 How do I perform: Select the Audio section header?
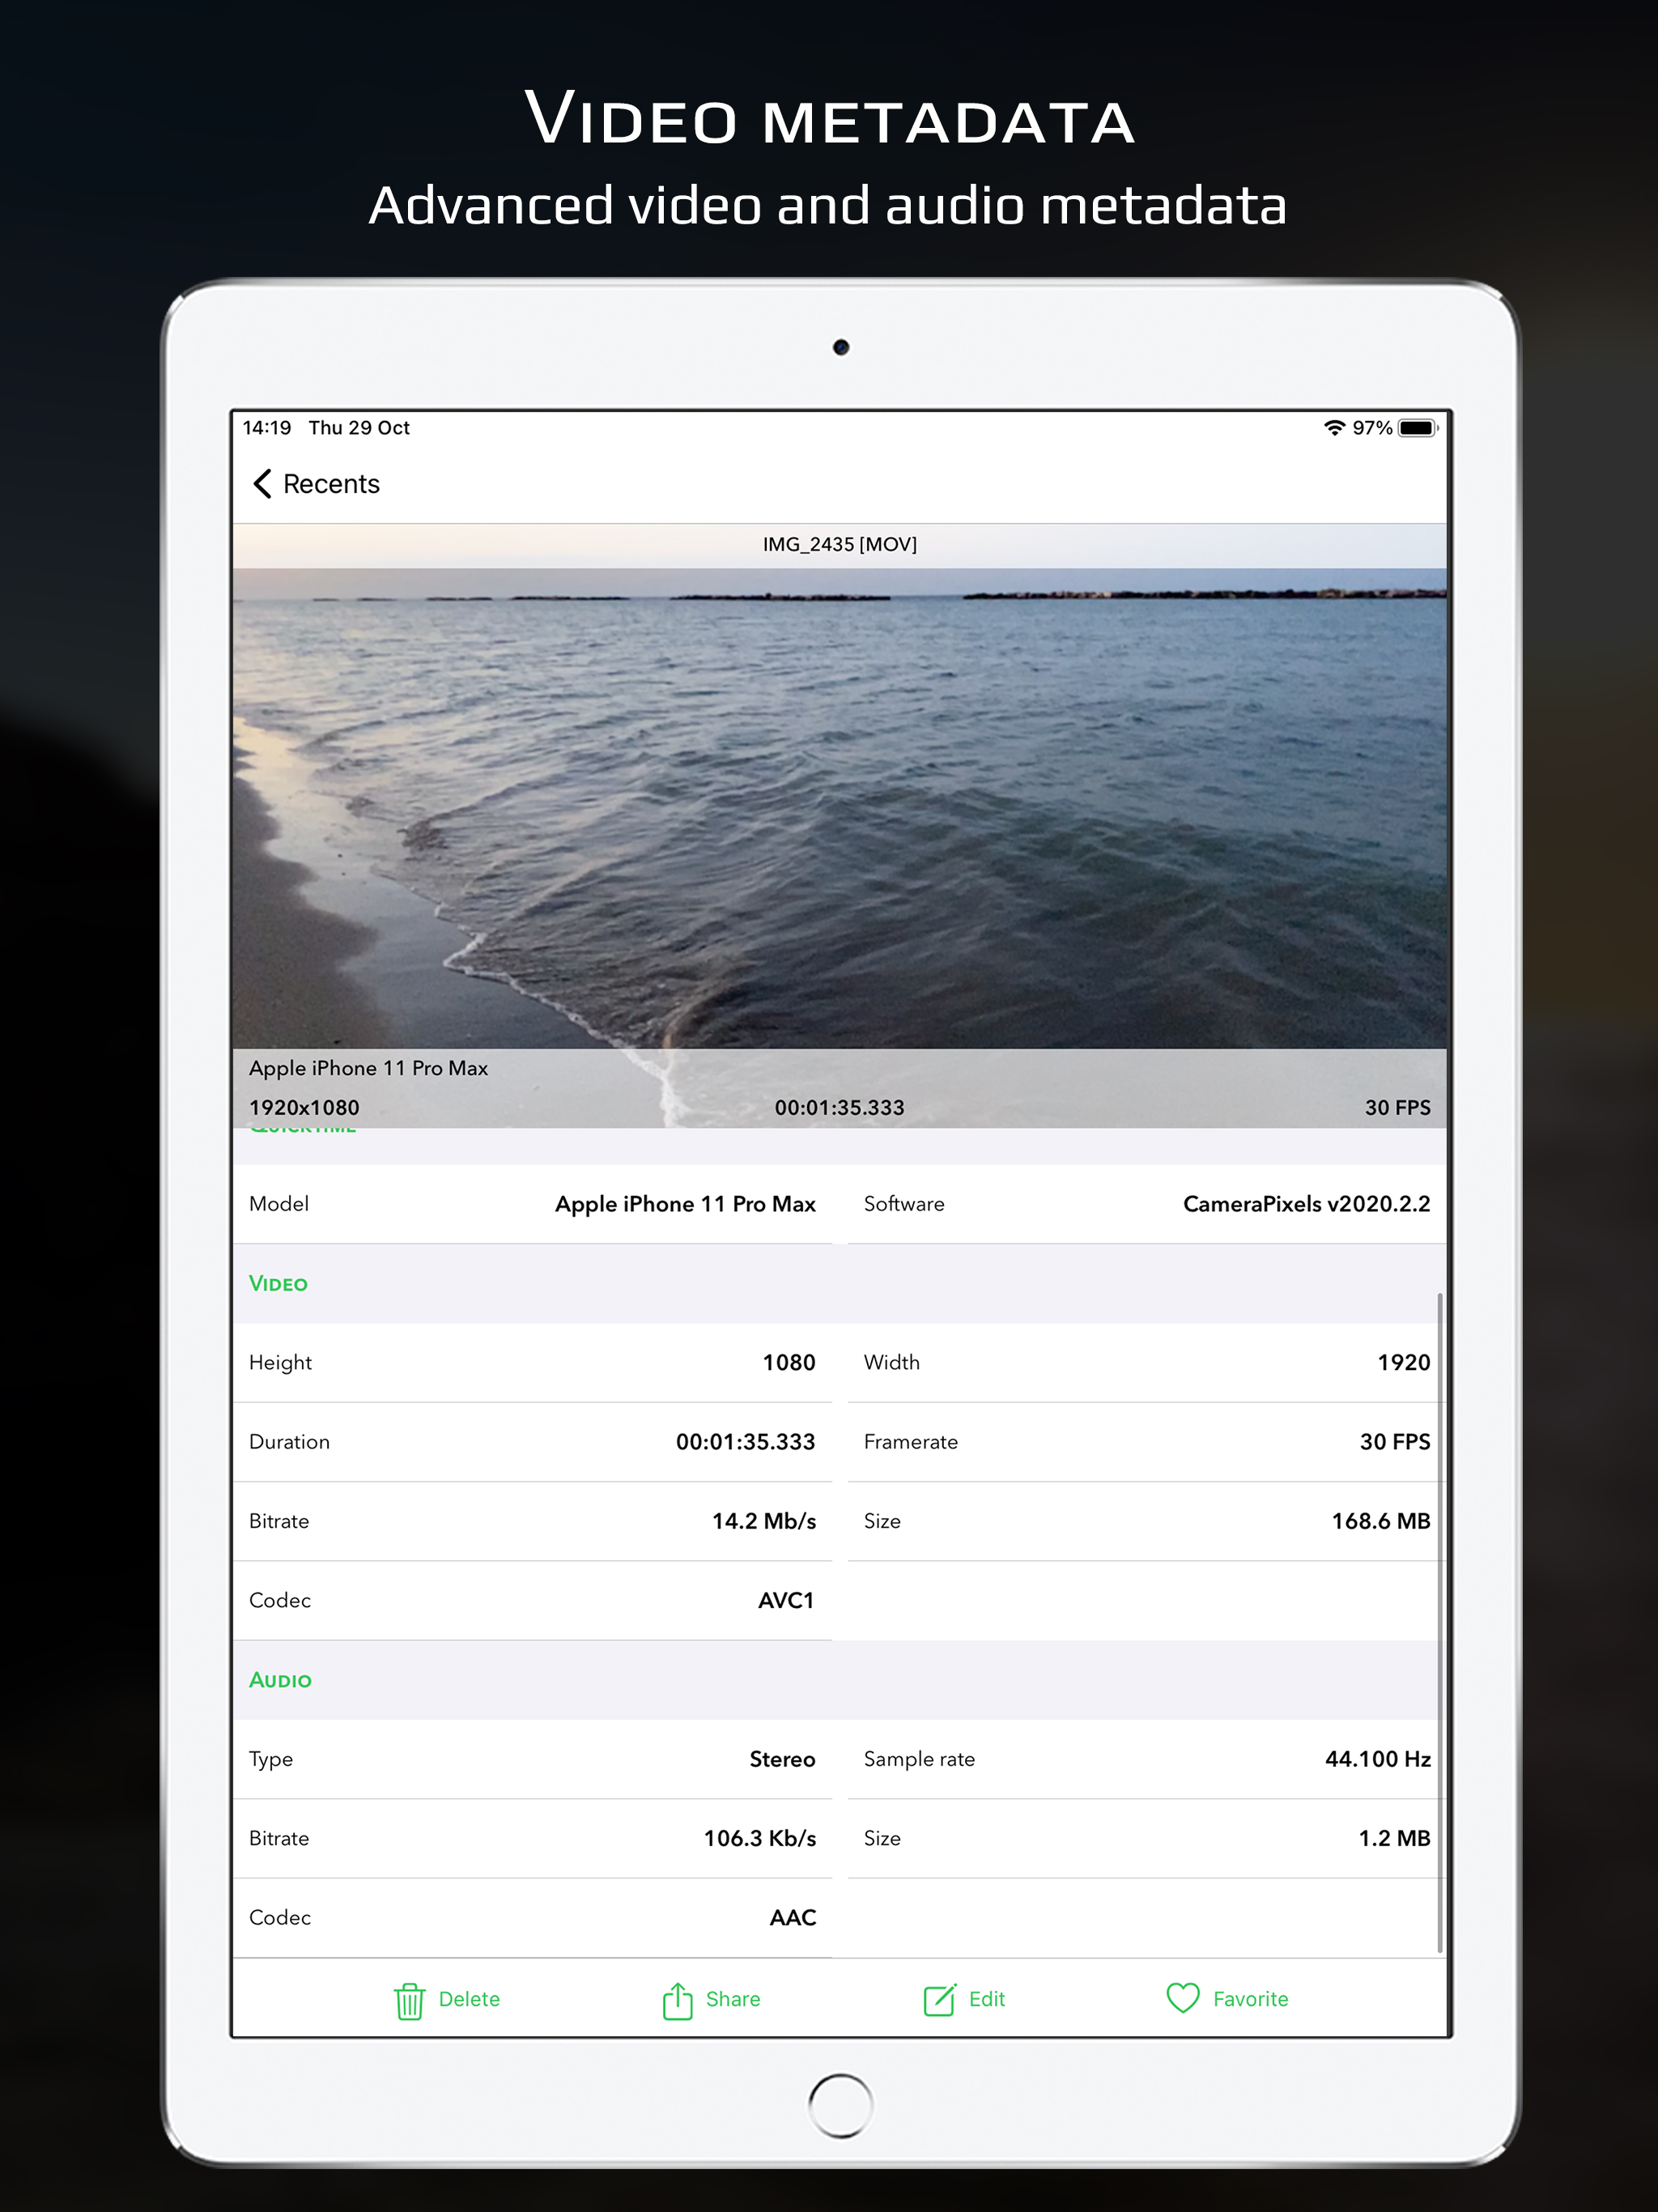click(x=280, y=1681)
